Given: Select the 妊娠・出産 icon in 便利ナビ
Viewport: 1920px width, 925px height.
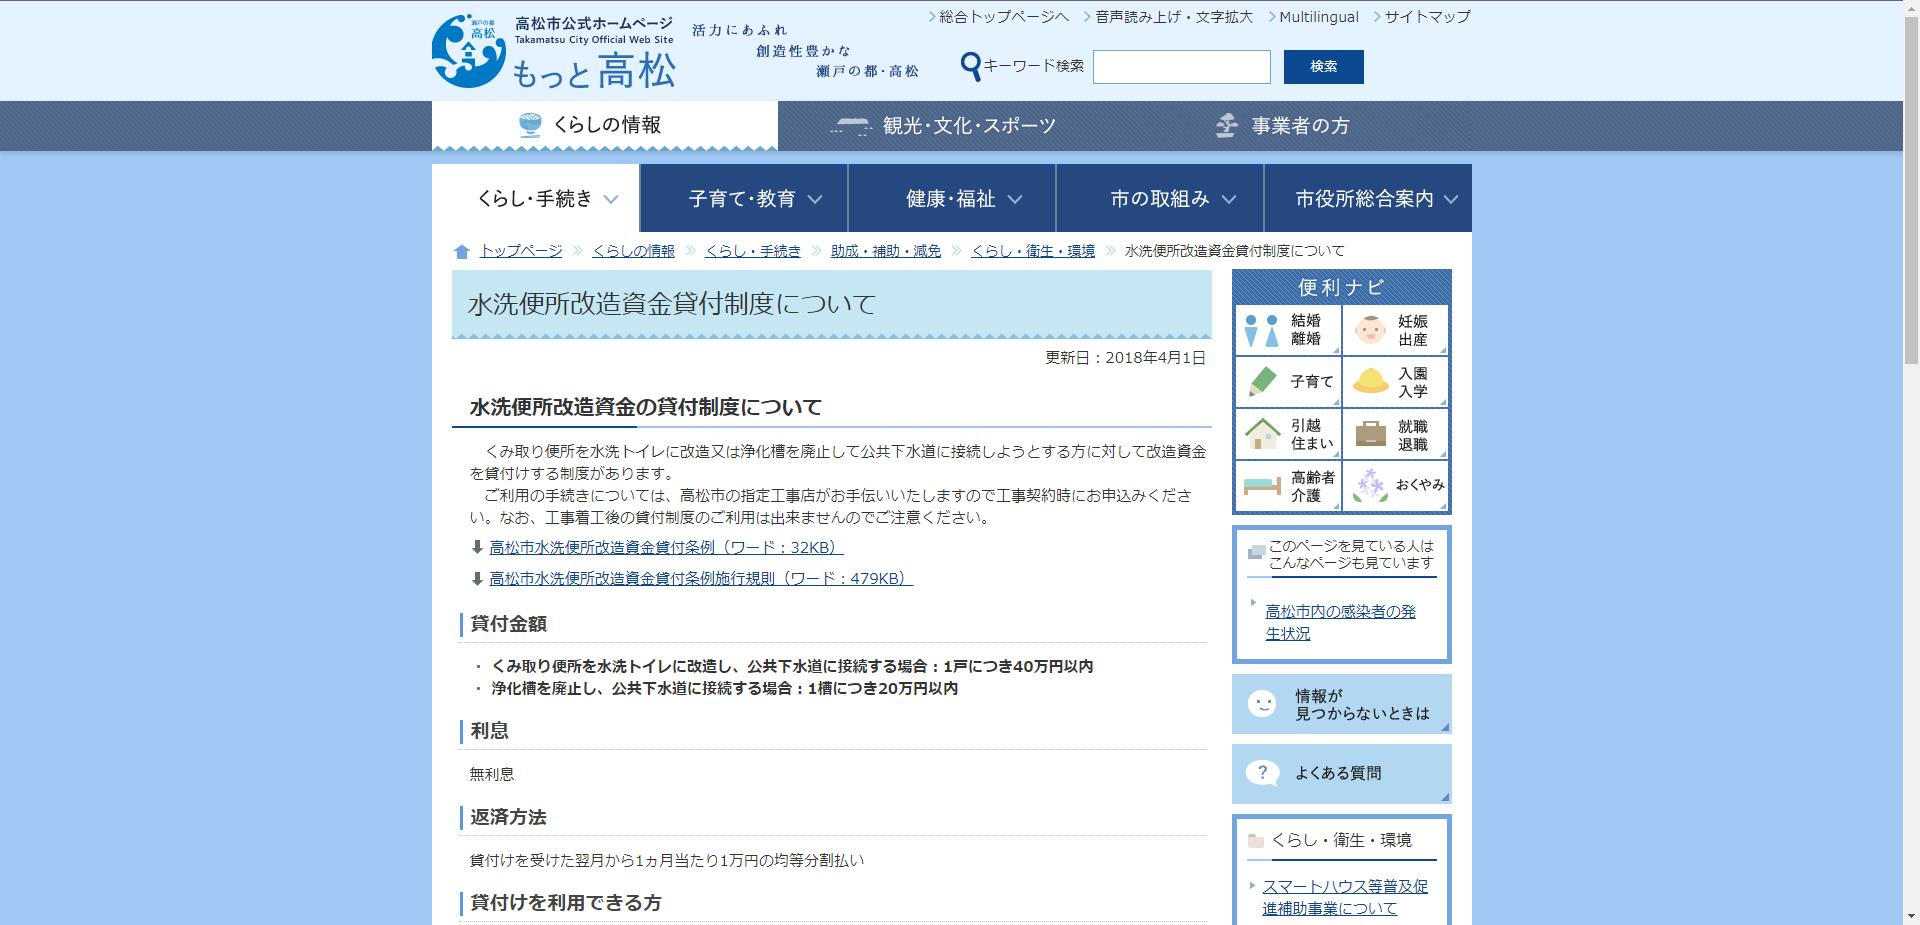Looking at the screenshot, I should click(x=1396, y=329).
